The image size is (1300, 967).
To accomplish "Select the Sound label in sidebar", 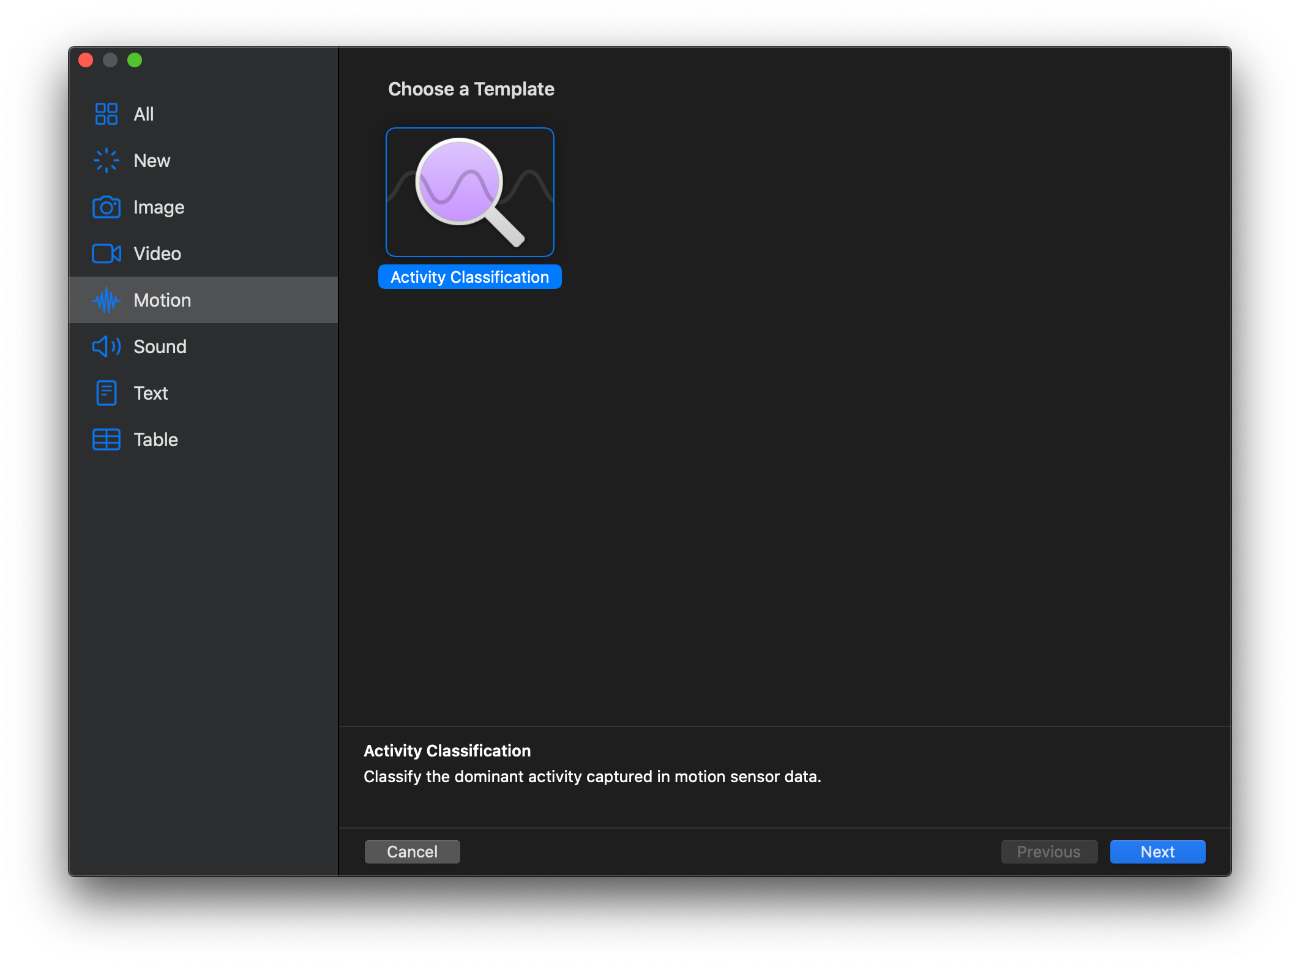I will click(x=160, y=346).
